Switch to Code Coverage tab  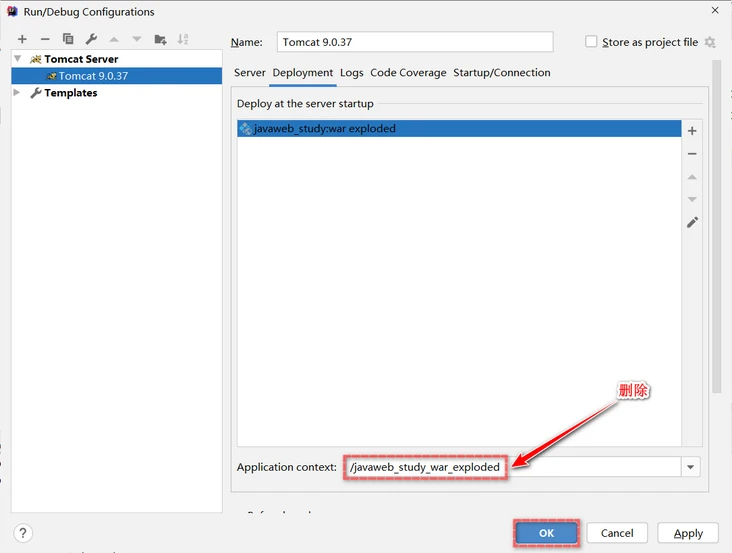tap(408, 73)
